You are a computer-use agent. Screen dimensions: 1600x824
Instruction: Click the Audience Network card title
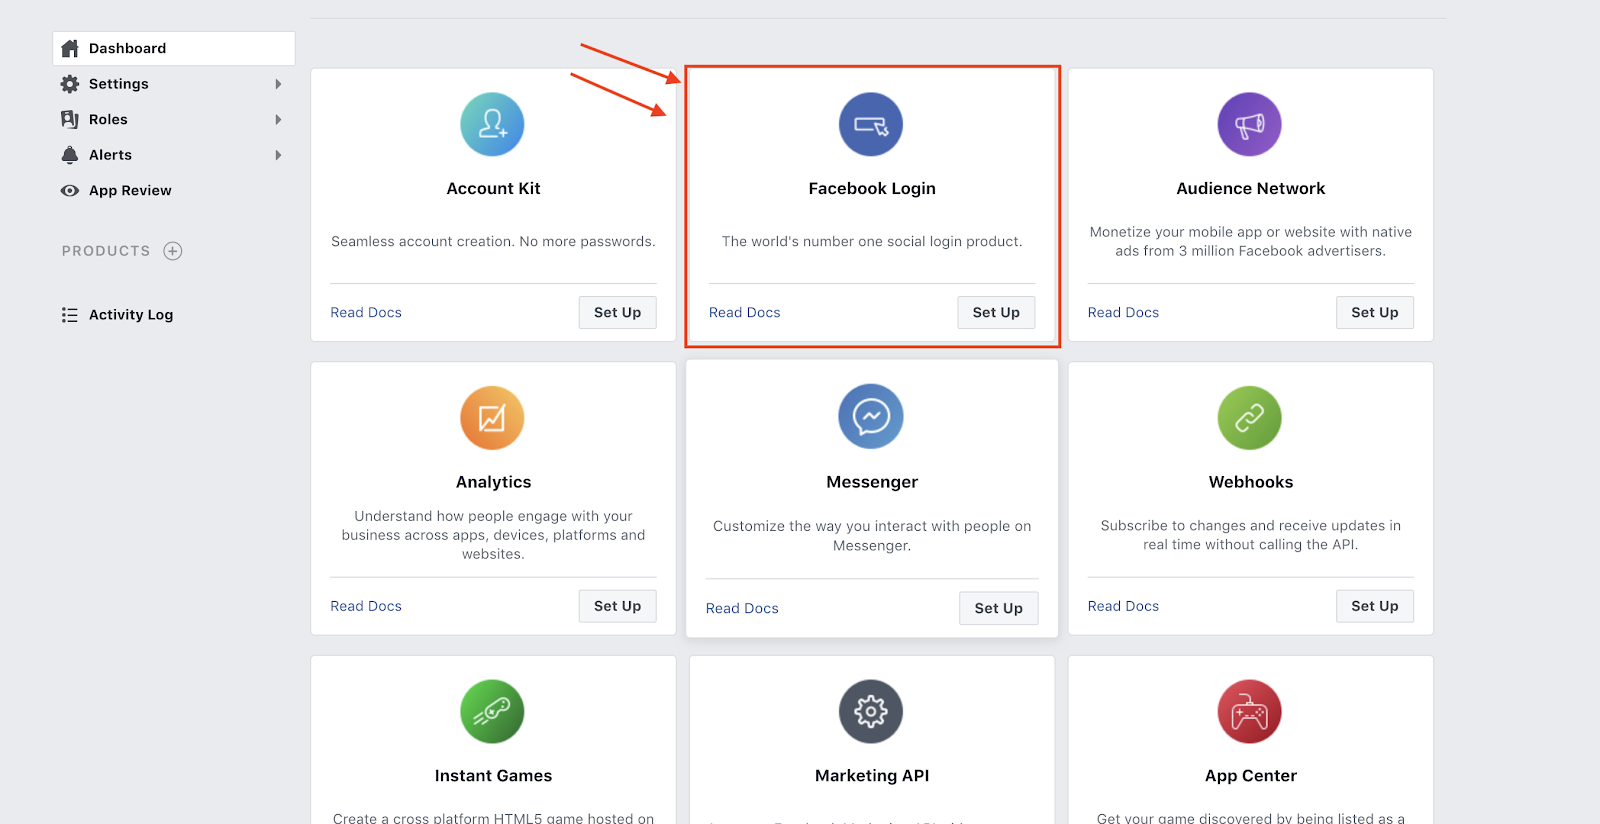click(x=1251, y=188)
